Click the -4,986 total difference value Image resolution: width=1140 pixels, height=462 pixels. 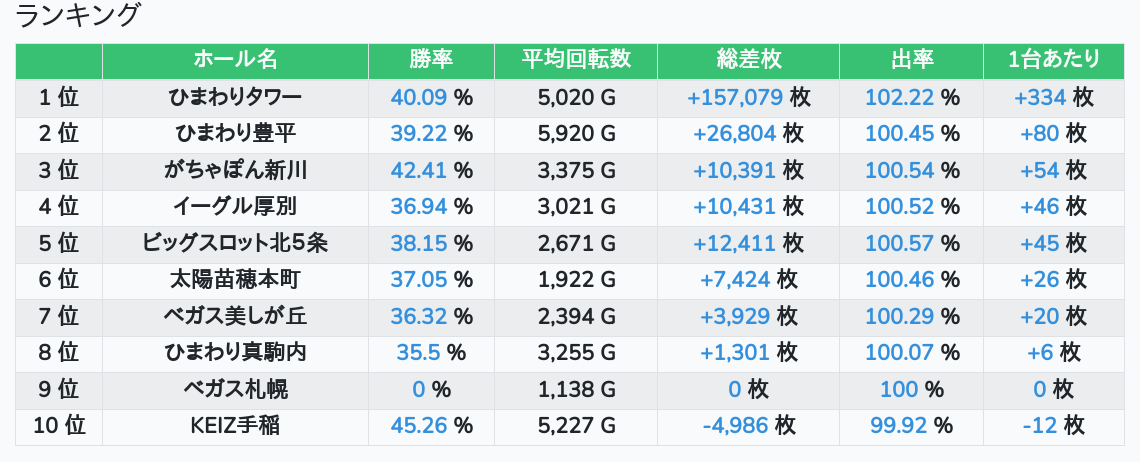(735, 426)
